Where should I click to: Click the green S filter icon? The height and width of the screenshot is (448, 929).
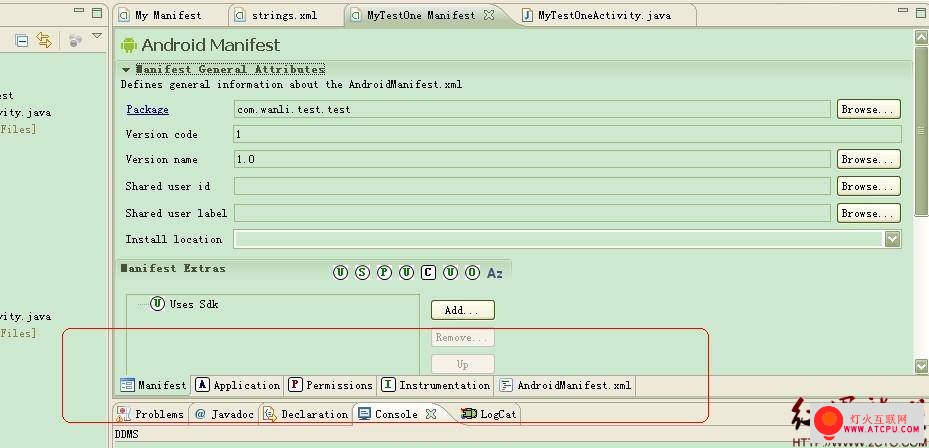362,273
